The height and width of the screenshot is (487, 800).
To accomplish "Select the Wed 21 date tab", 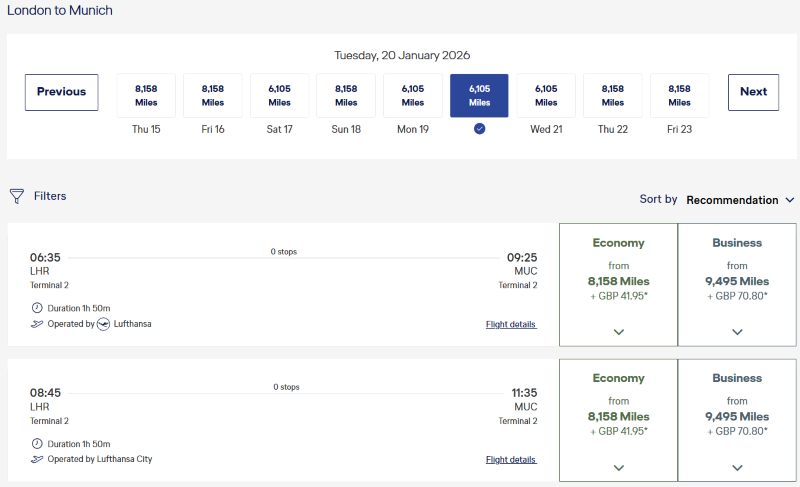I will coord(546,96).
